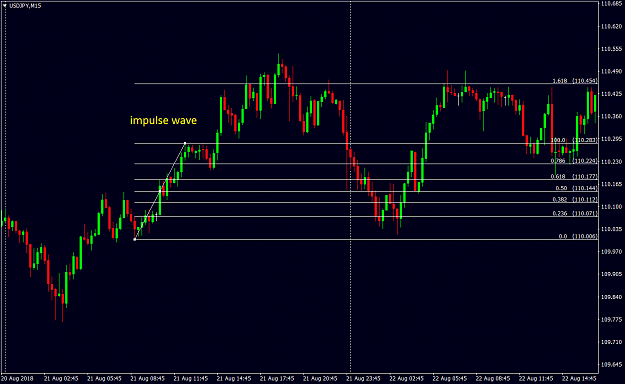Click the 21 Aug 02:45 time axis label

[61, 378]
